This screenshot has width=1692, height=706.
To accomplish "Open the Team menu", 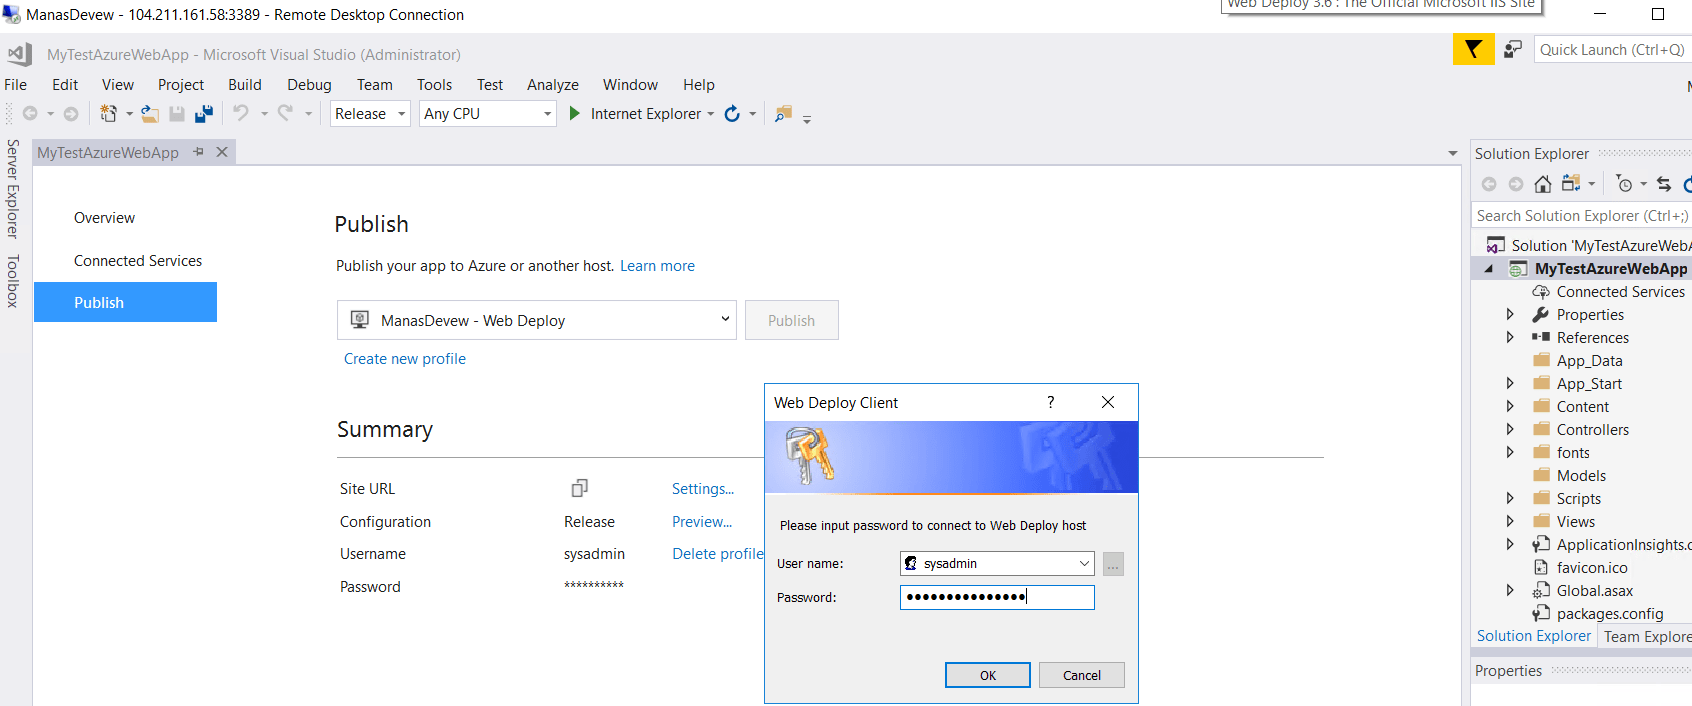I will pyautogui.click(x=375, y=85).
